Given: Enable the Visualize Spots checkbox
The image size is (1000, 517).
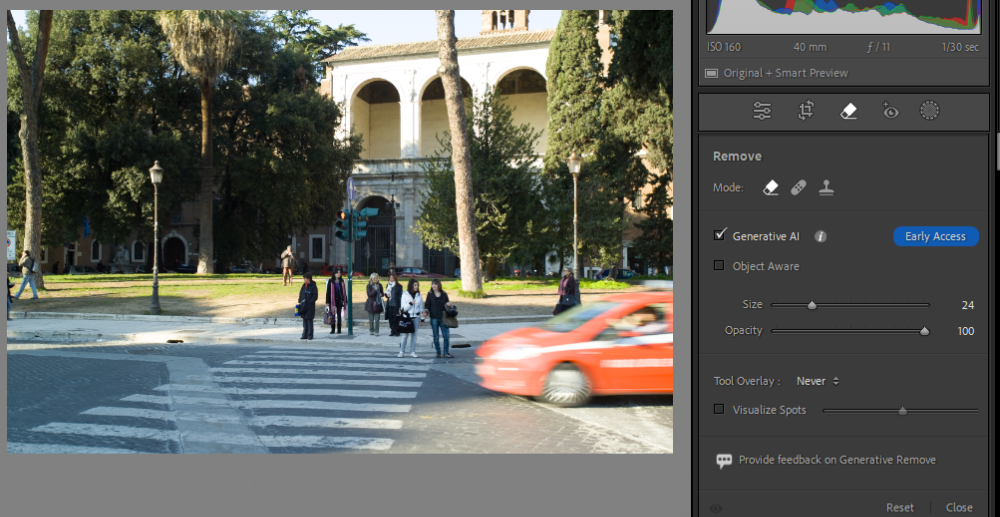Looking at the screenshot, I should 719,409.
